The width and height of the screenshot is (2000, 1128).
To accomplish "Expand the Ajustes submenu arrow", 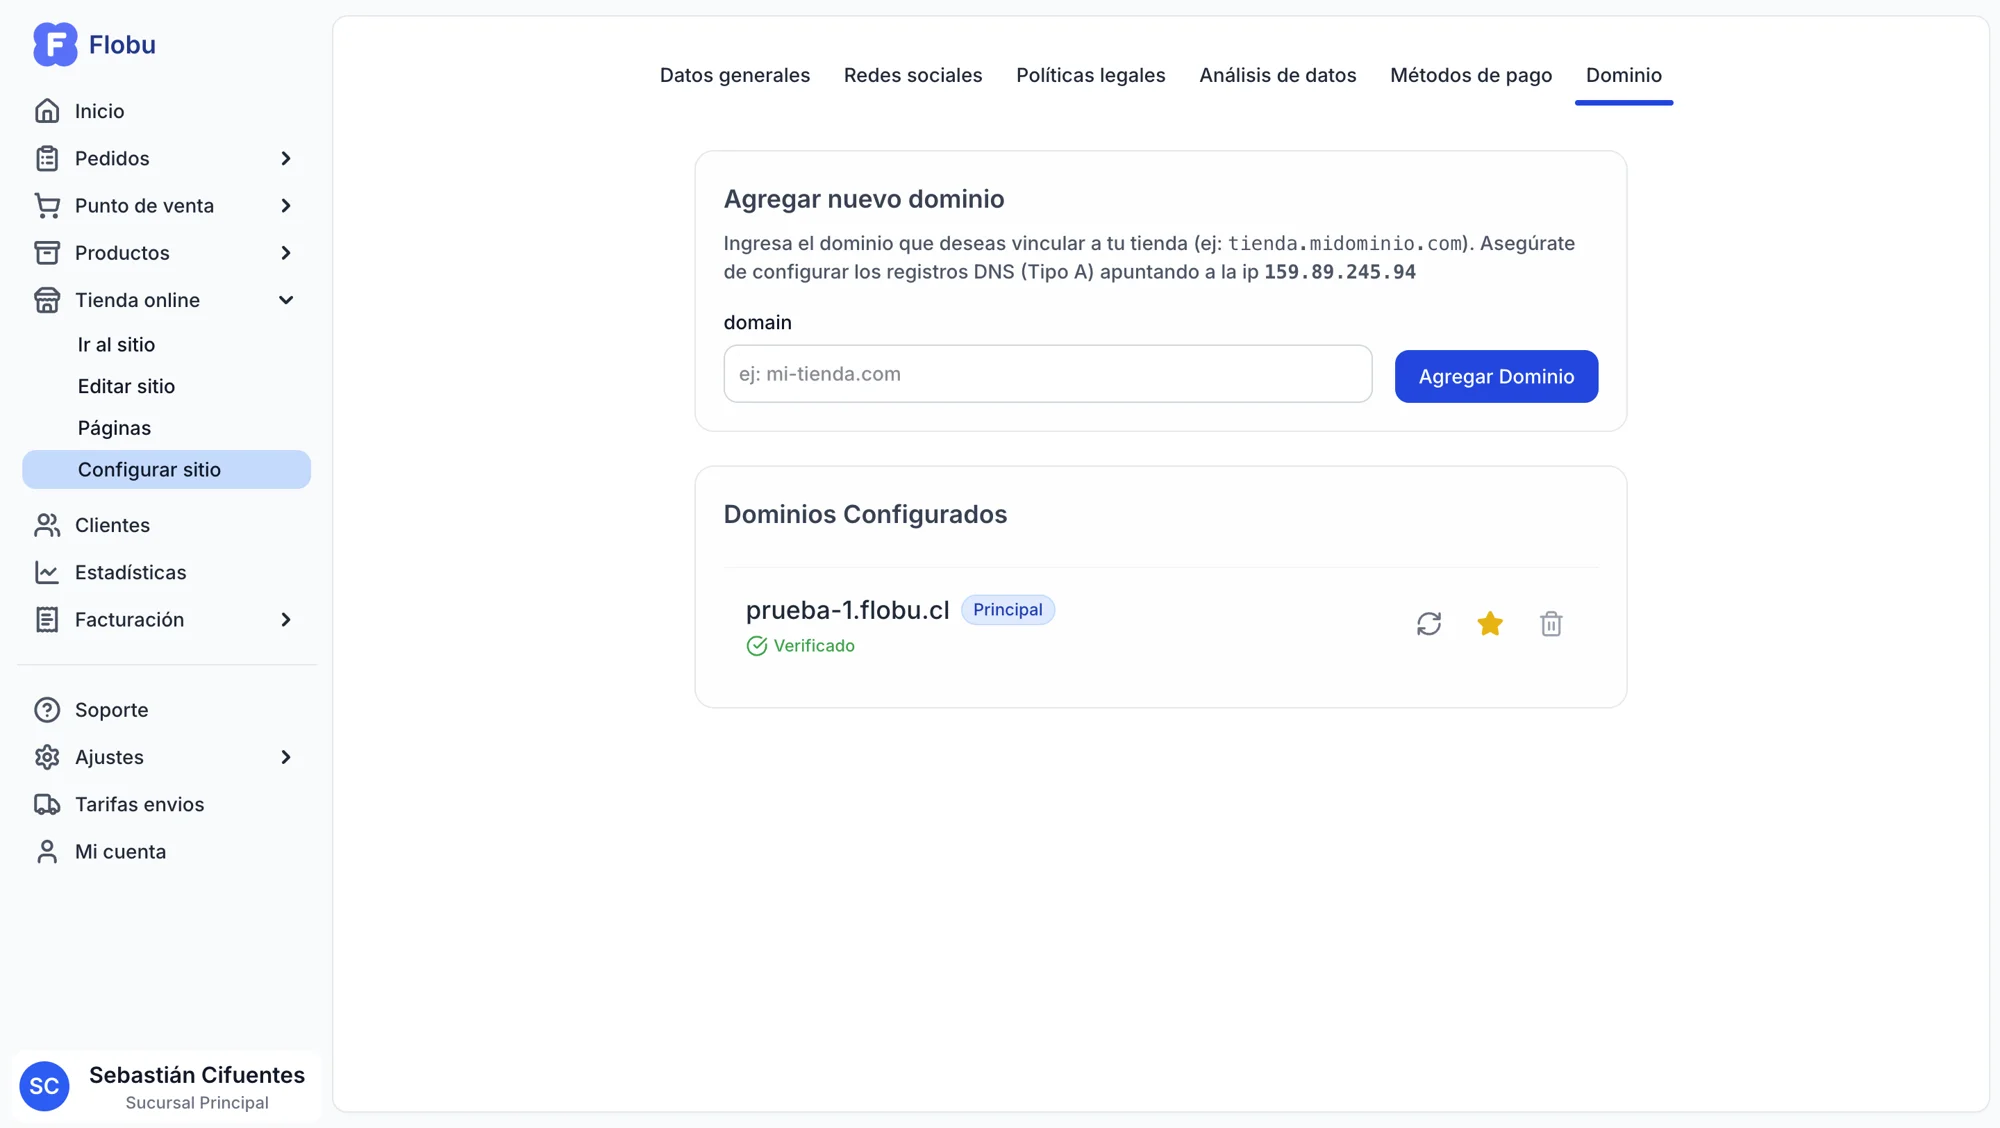I will coord(286,757).
